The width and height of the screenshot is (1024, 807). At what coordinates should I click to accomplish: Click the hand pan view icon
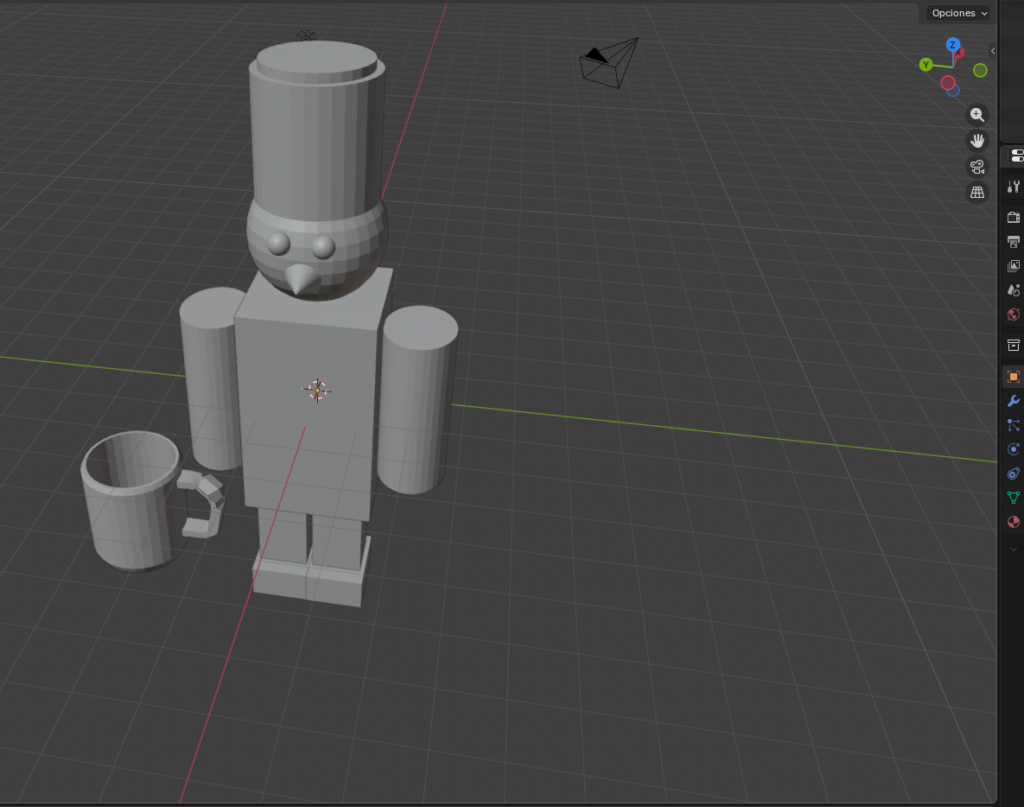(977, 141)
